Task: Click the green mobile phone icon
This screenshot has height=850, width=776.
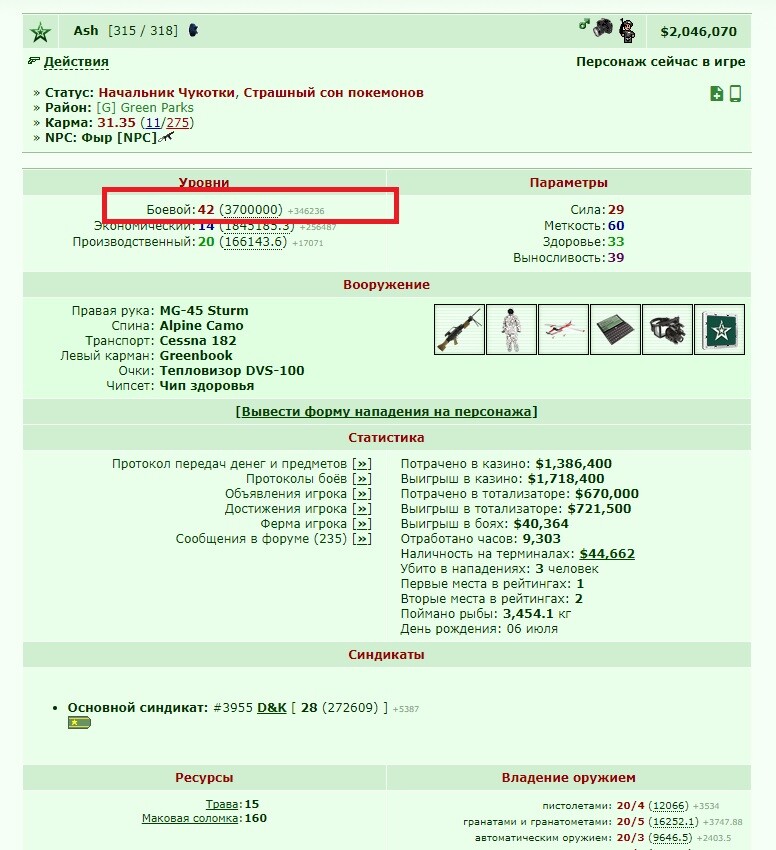Action: click(735, 94)
